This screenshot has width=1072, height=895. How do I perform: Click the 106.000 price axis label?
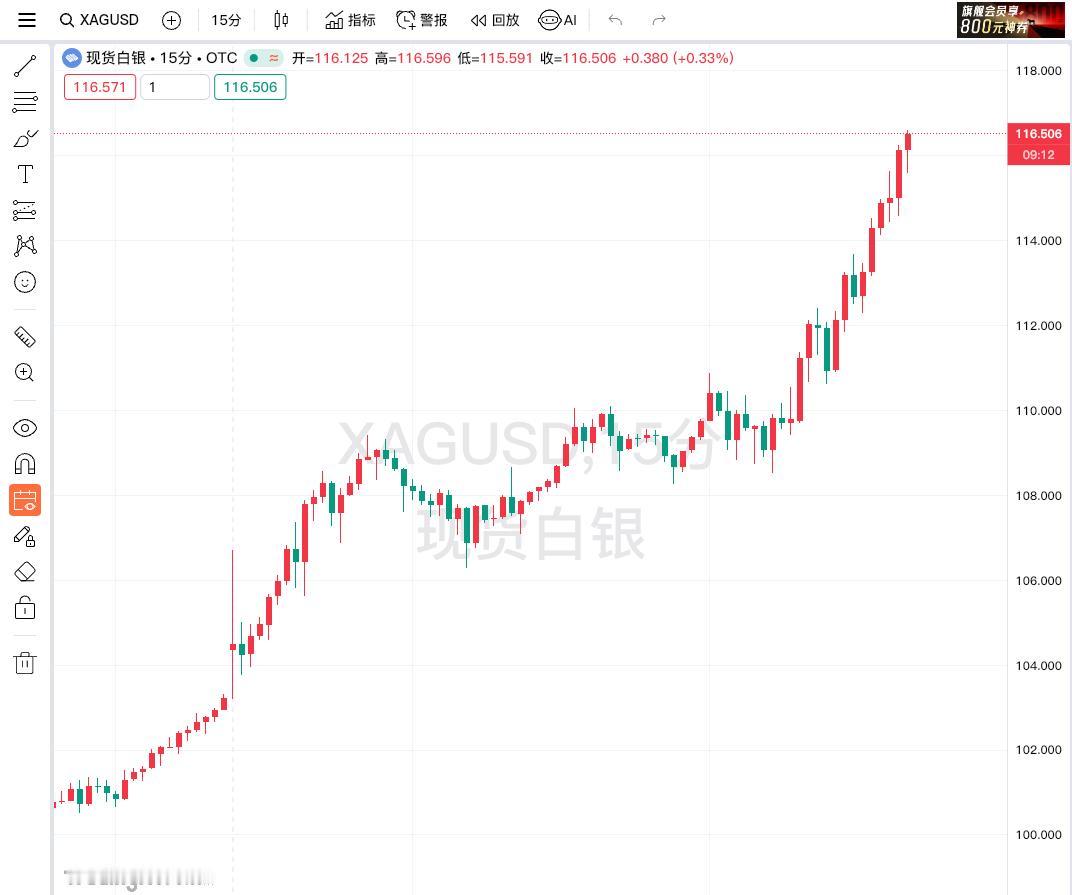coord(1038,581)
